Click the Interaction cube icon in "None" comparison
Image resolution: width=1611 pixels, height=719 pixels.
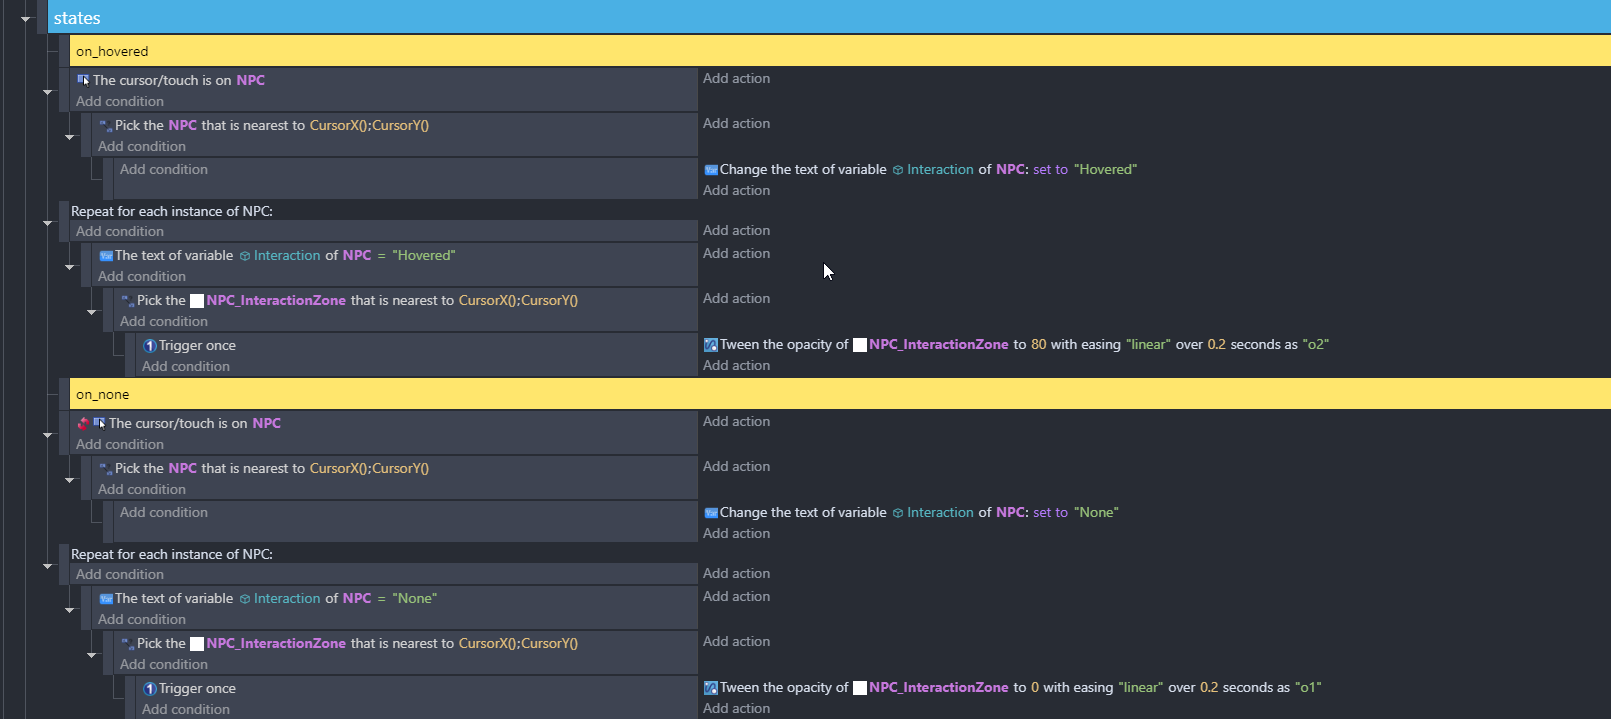click(245, 599)
